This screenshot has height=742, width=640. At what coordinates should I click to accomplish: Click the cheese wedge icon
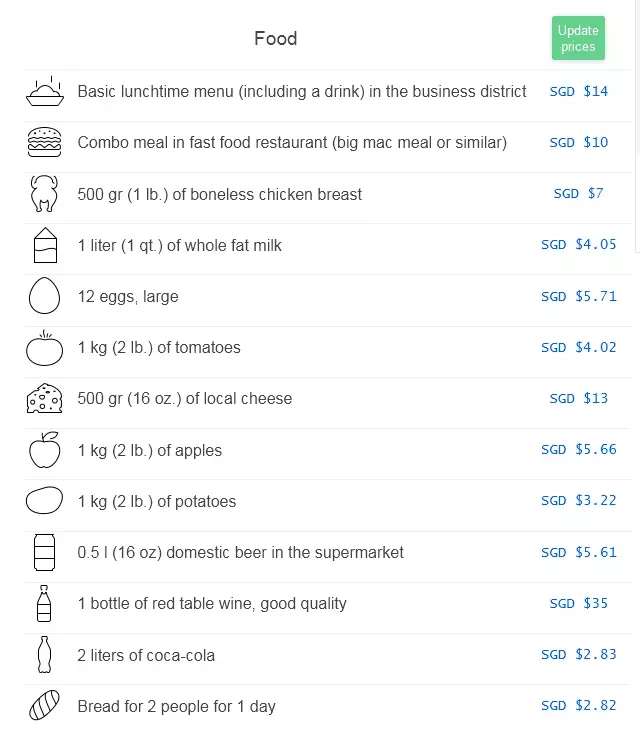(x=44, y=398)
